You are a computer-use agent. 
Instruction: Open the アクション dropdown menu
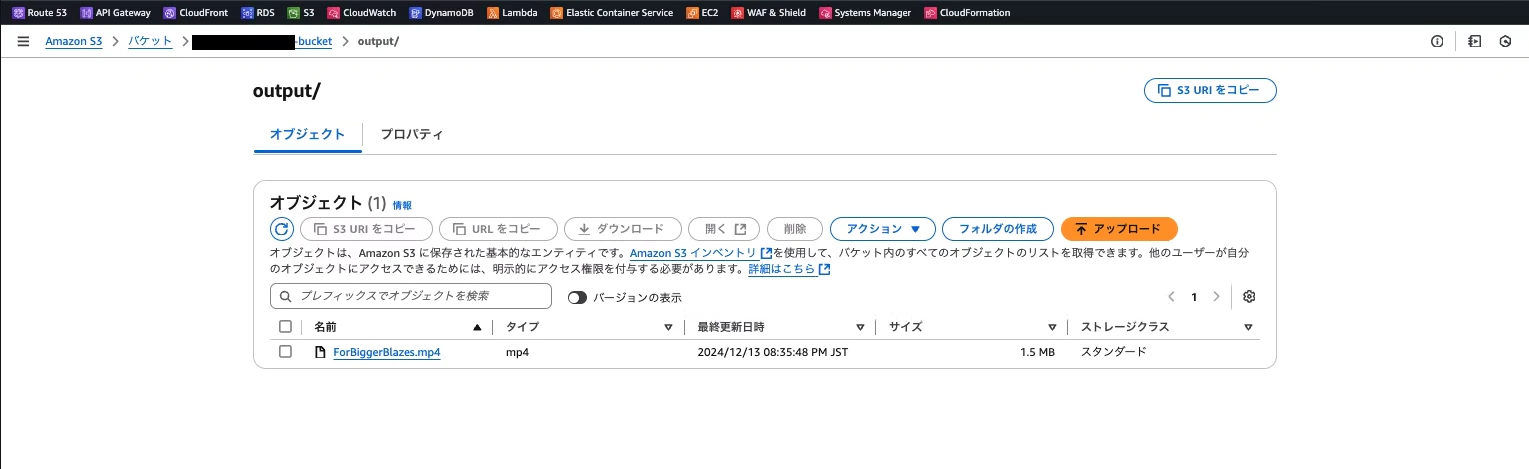883,229
